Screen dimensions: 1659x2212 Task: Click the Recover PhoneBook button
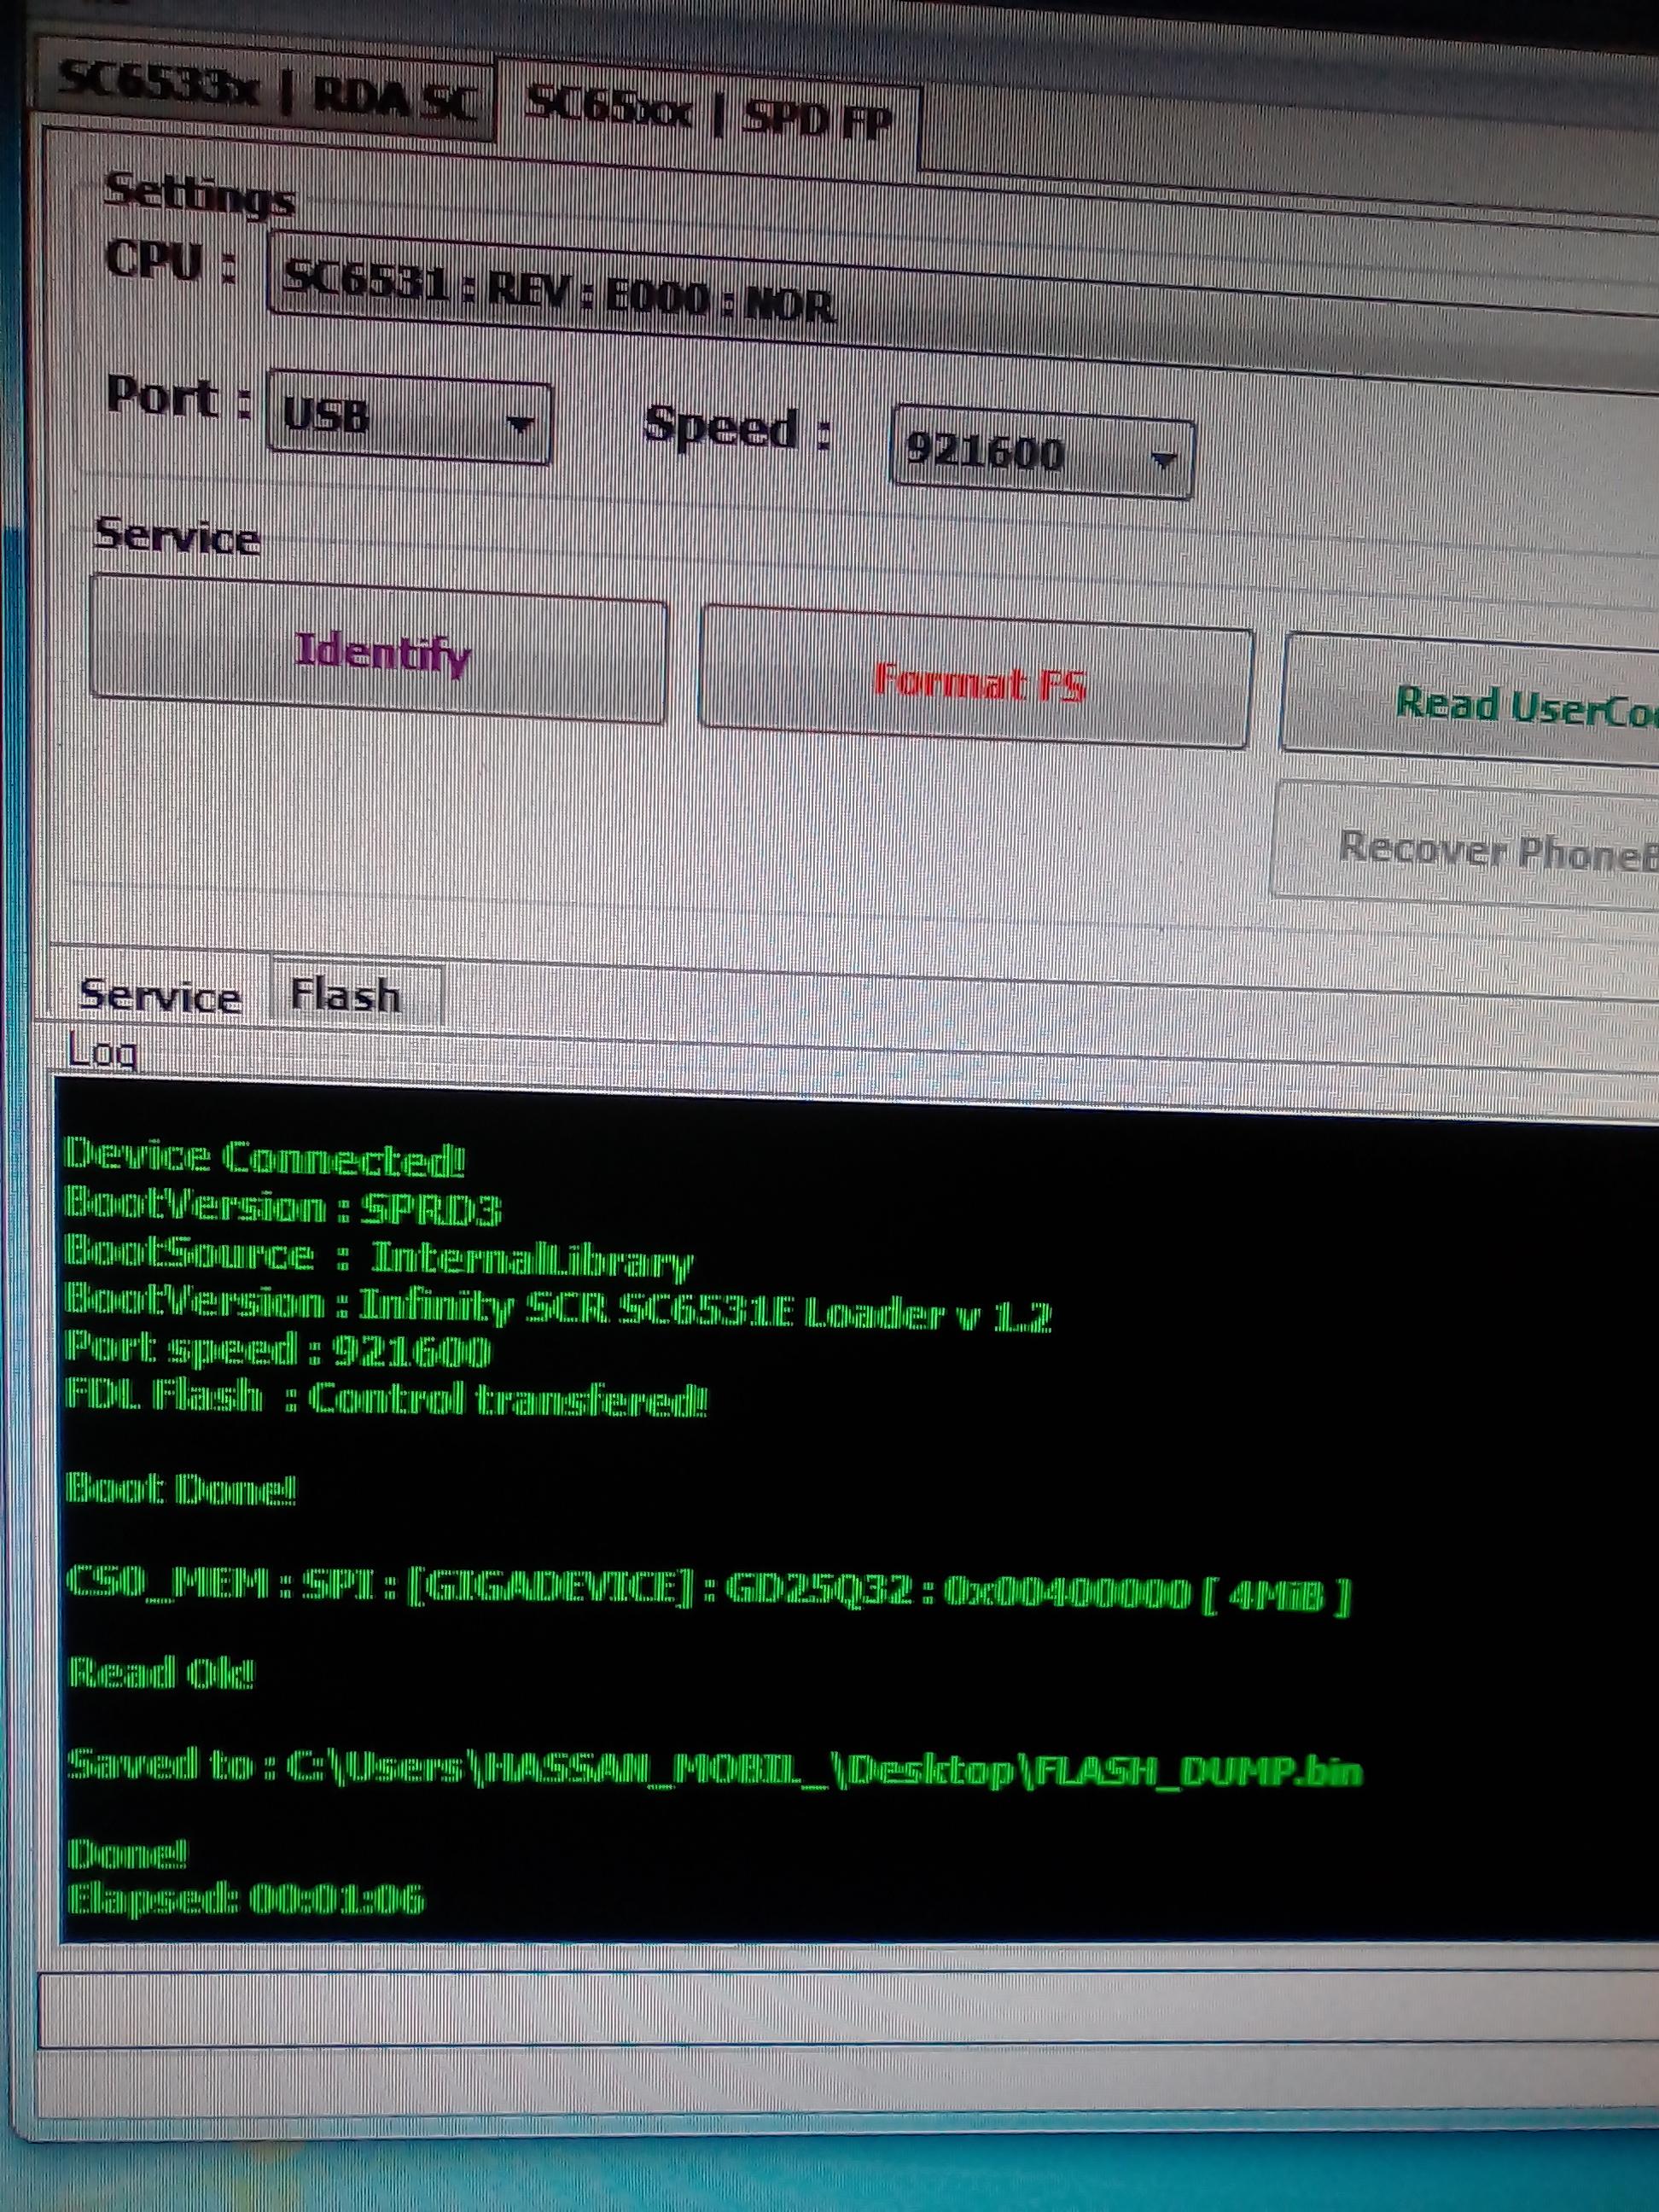click(1466, 846)
